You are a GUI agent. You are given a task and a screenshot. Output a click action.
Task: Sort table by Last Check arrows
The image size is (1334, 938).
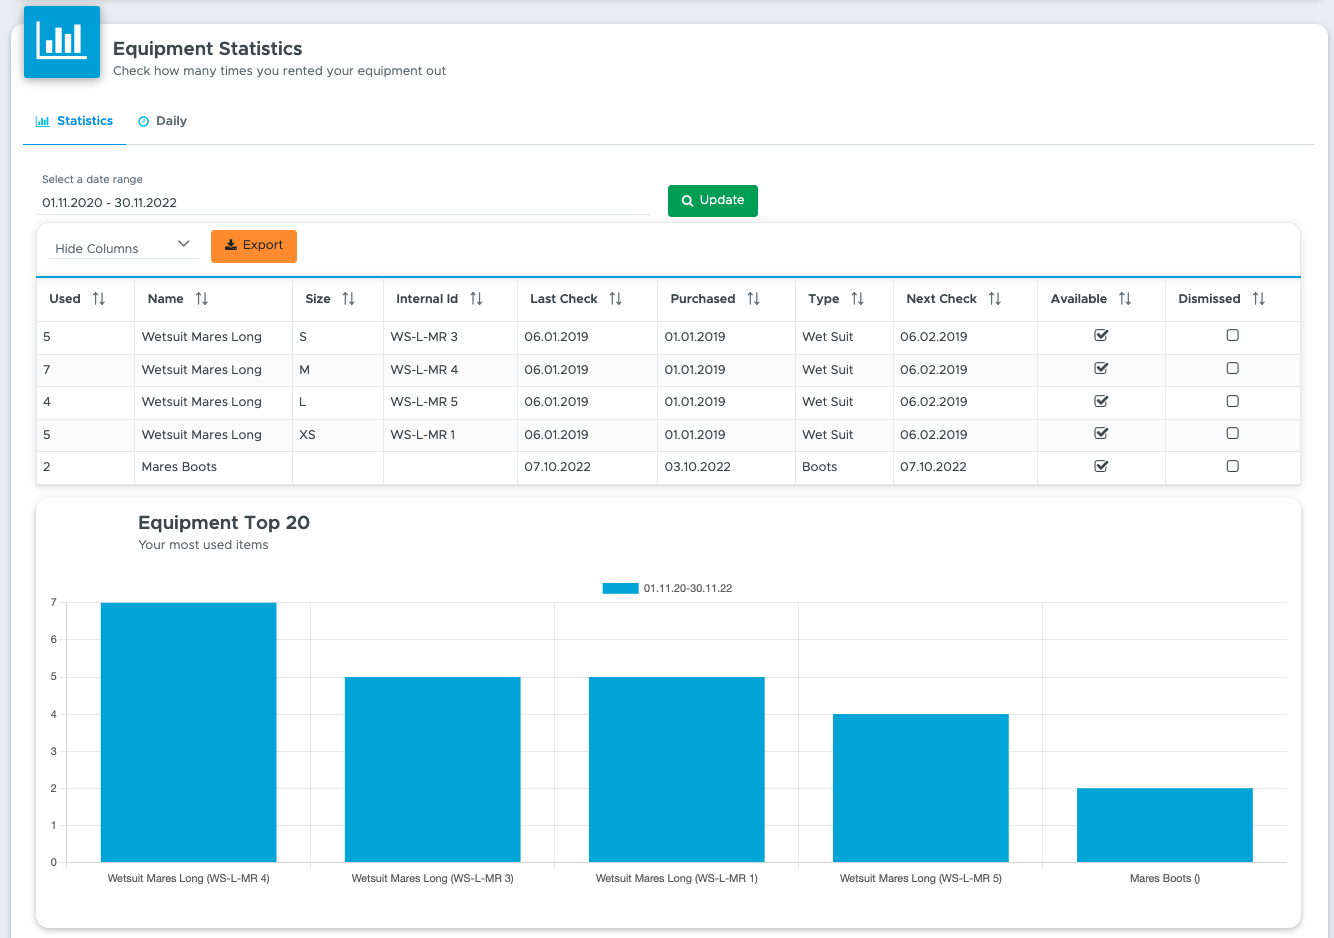(616, 299)
